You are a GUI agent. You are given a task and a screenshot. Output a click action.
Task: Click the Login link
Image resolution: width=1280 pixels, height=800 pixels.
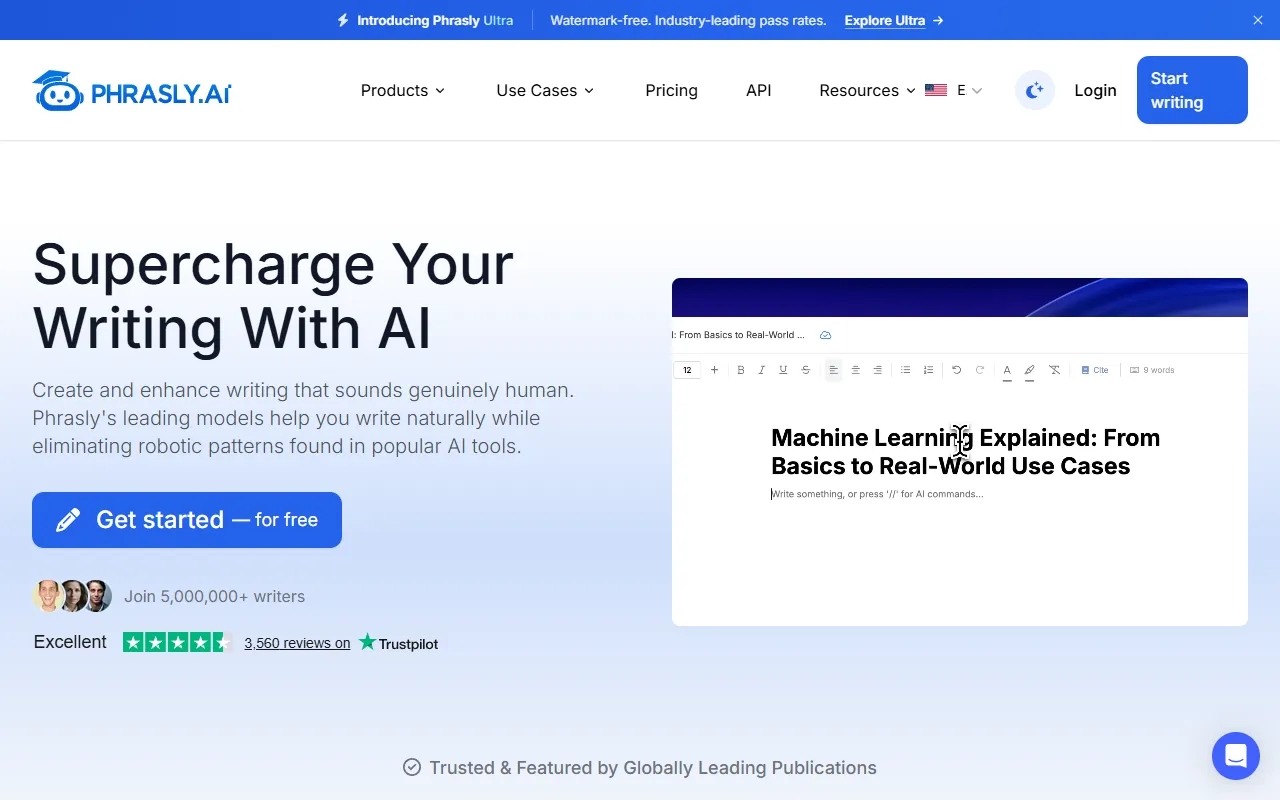[1095, 90]
